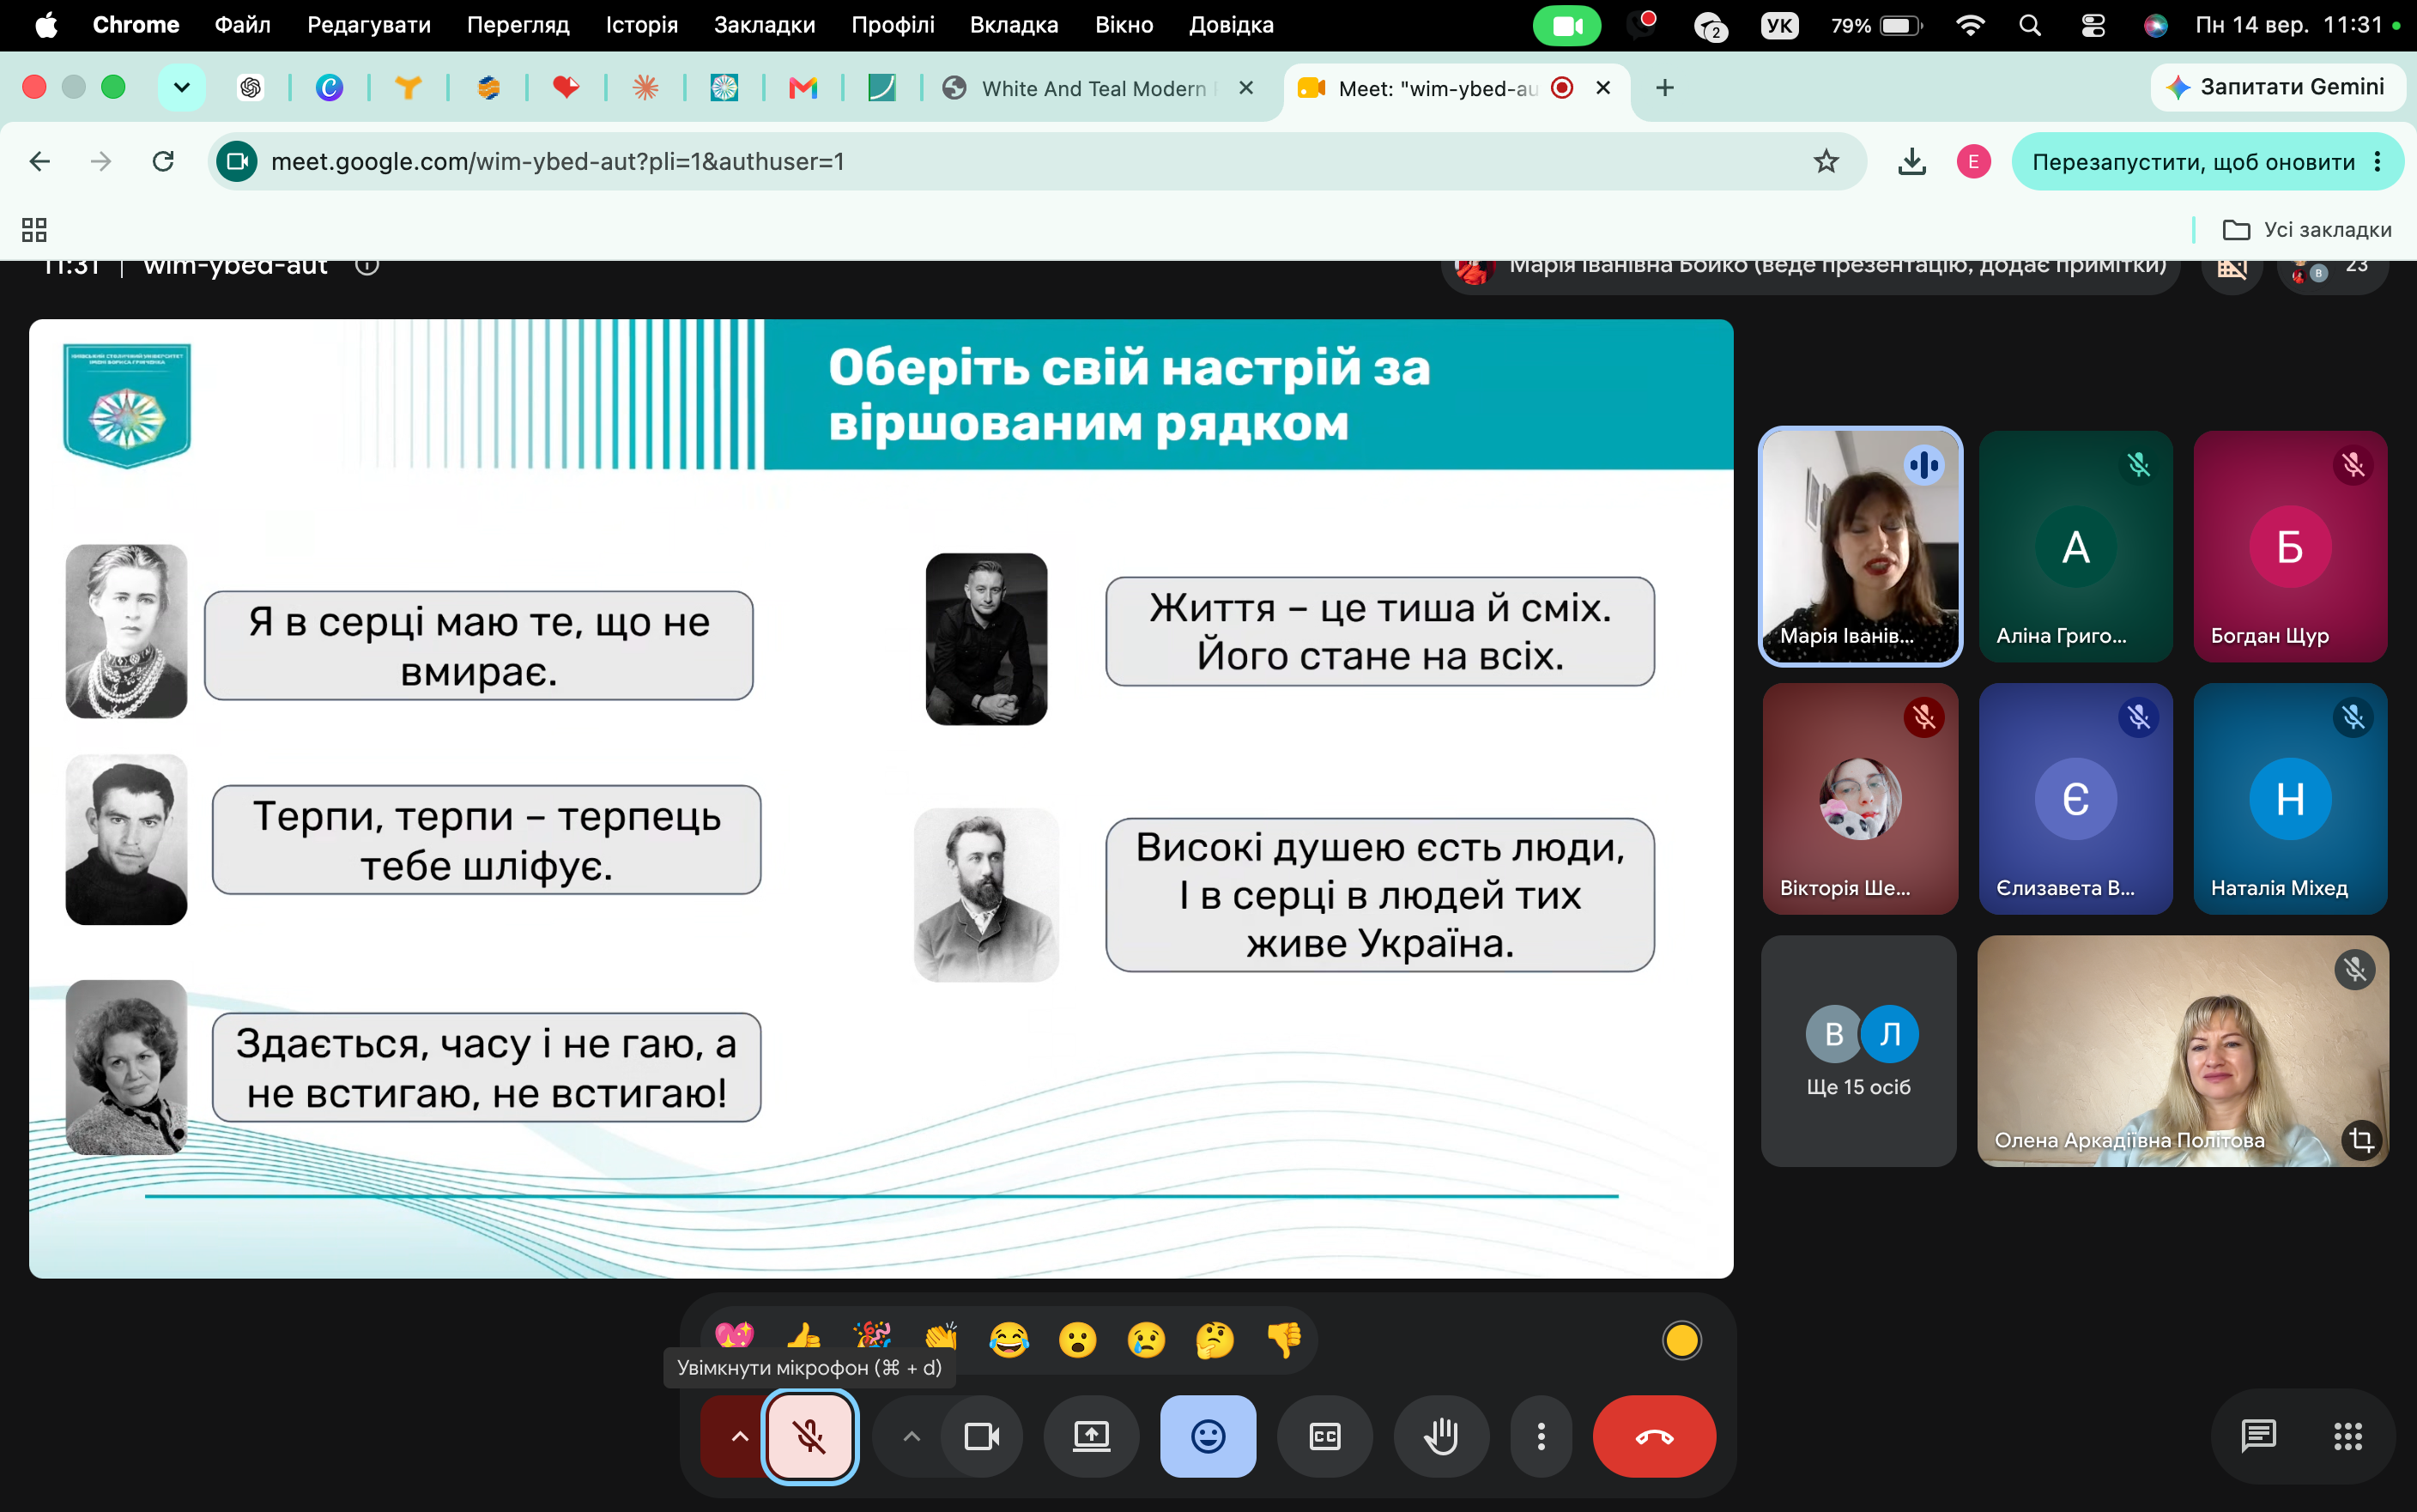Send the heart reaction emoji
Screen dimensions: 2417x1512
click(x=735, y=1338)
